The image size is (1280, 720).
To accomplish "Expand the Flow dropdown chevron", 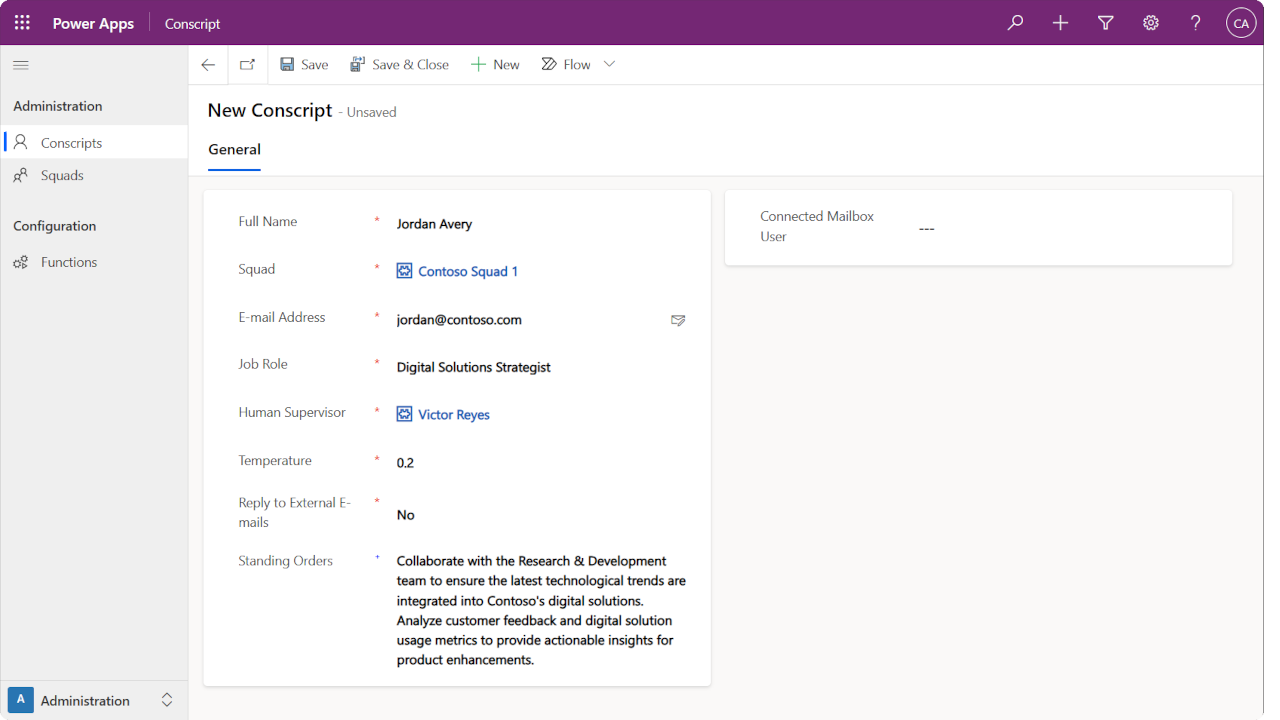I will coord(609,65).
